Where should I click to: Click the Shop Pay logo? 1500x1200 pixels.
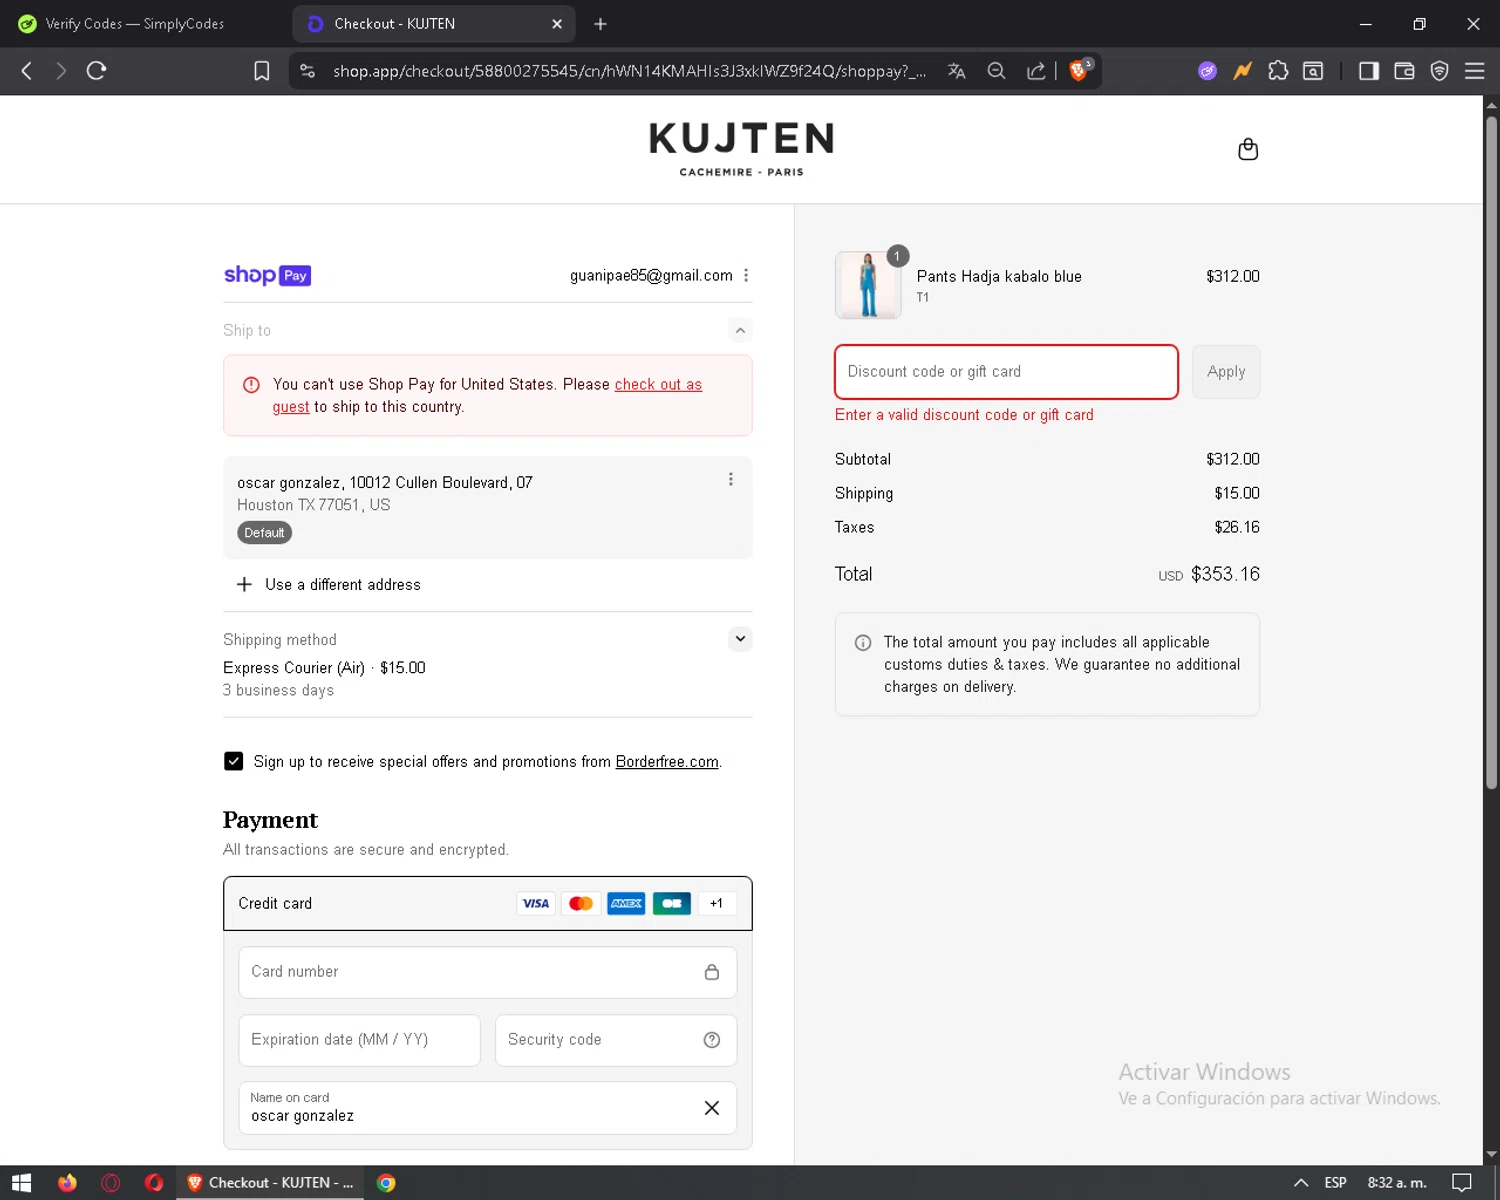click(267, 275)
